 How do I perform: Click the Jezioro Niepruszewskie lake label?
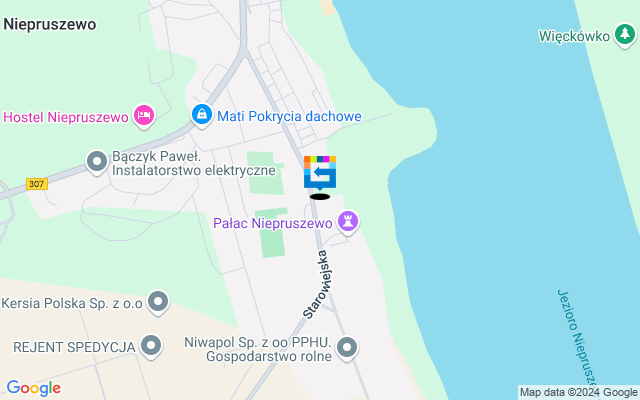point(578,341)
